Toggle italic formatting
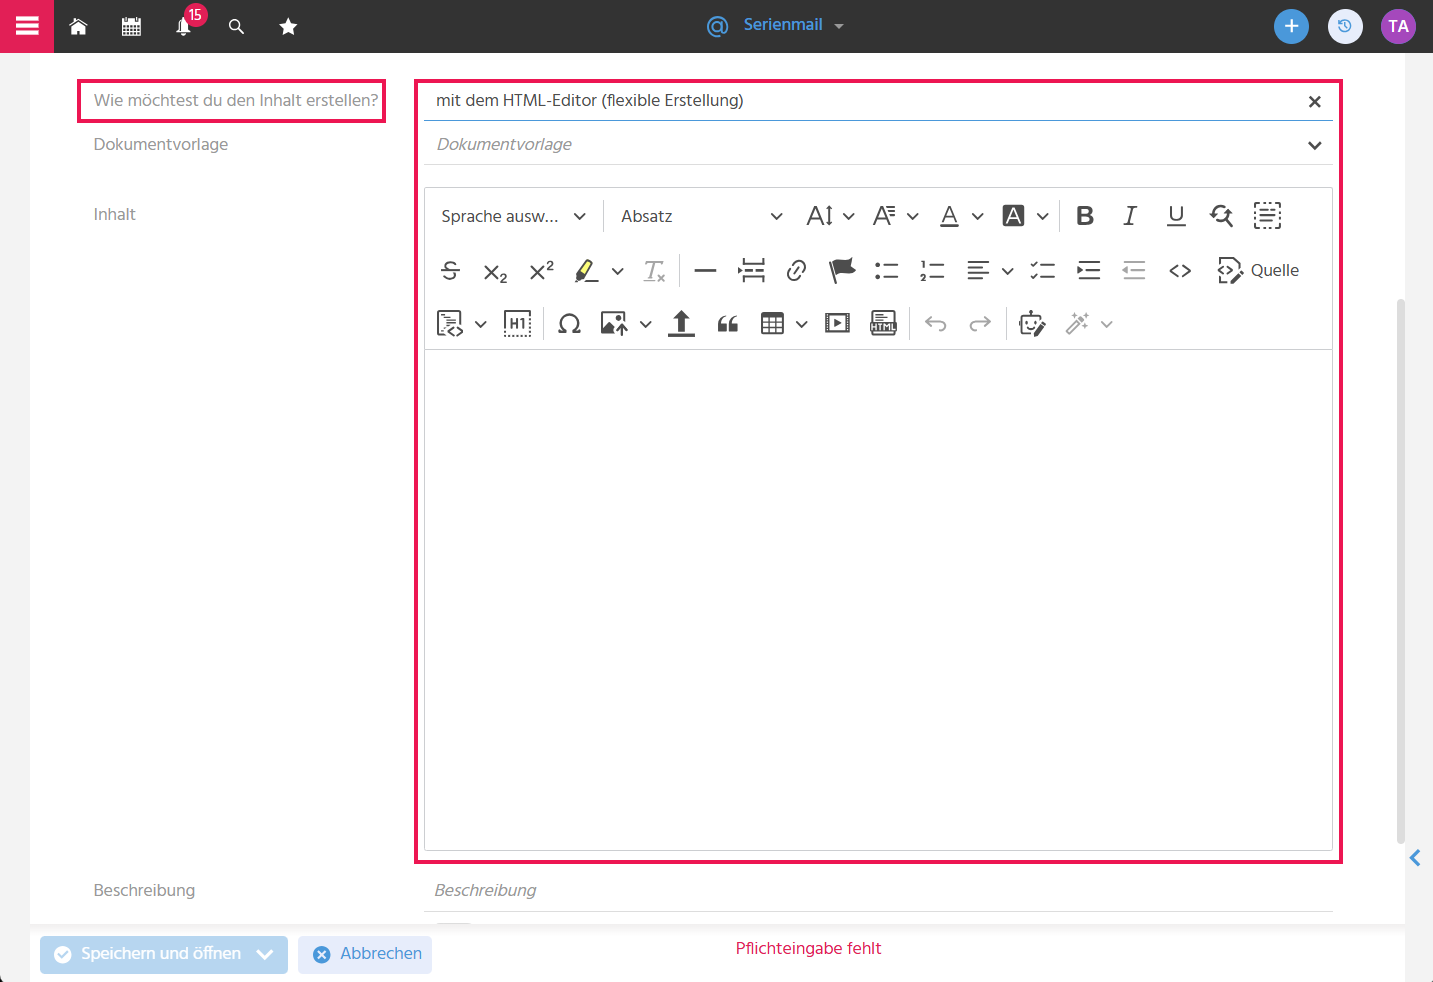This screenshot has height=982, width=1433. pos(1130,216)
